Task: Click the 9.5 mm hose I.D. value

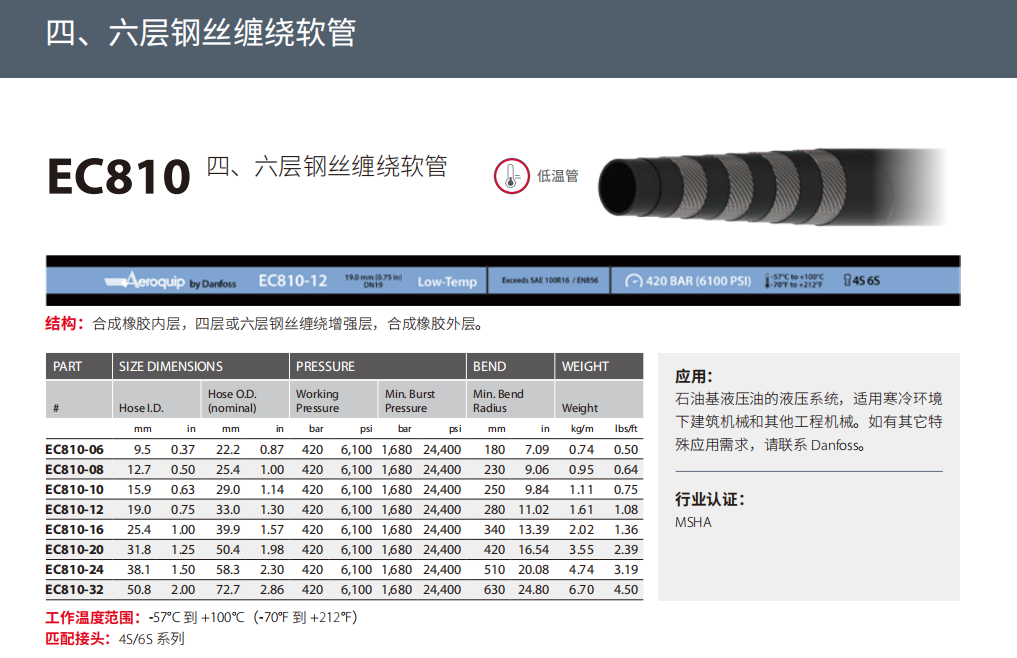Action: click(x=142, y=449)
